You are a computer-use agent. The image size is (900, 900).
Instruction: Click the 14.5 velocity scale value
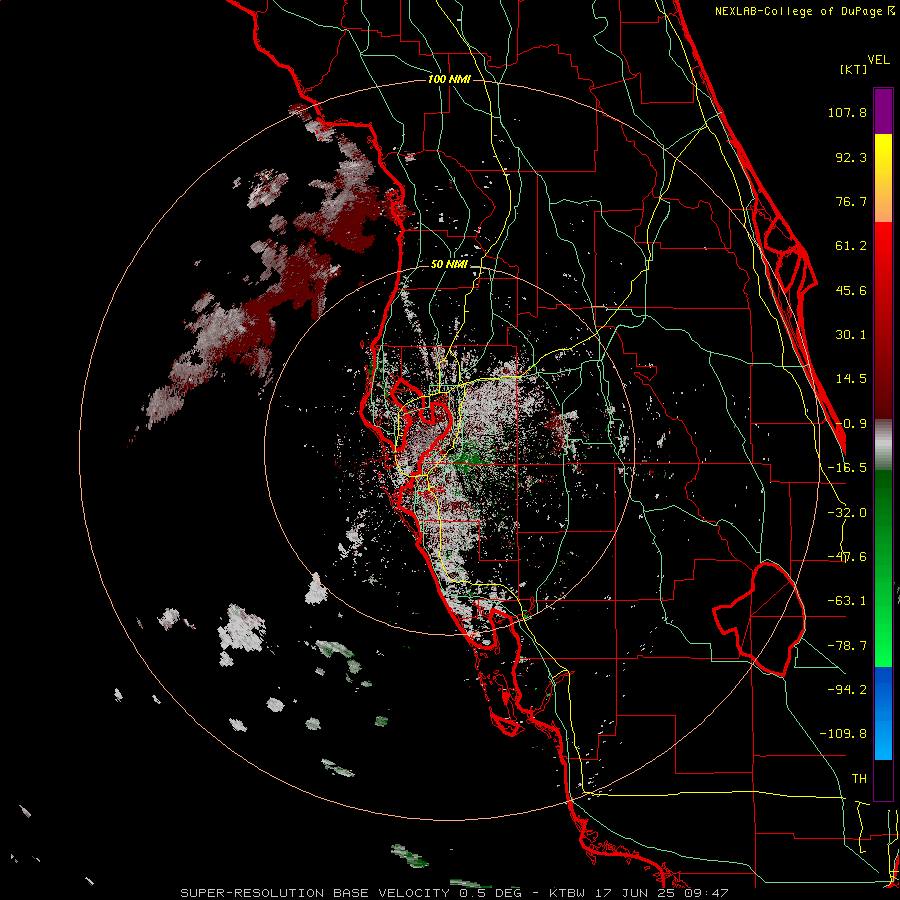point(851,379)
